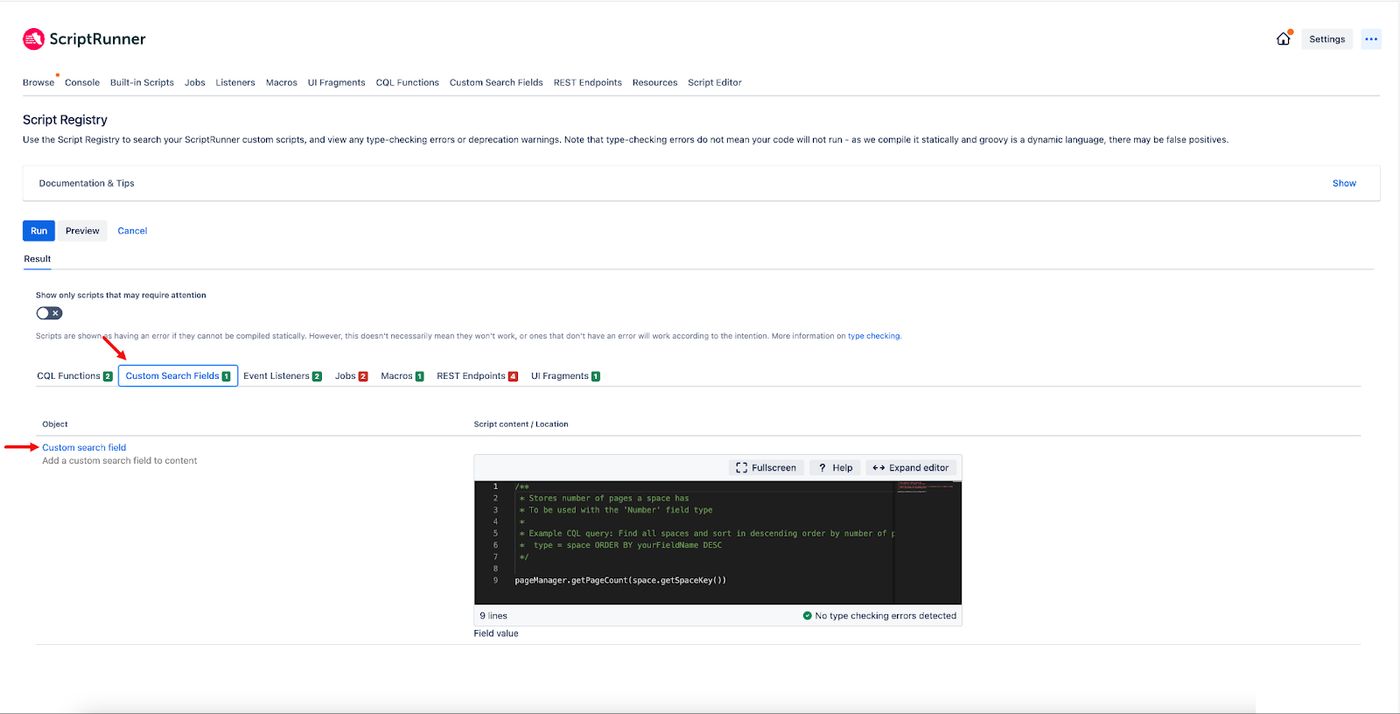The height and width of the screenshot is (714, 1400).
Task: Click the 'Object' column header
Action: pos(55,424)
